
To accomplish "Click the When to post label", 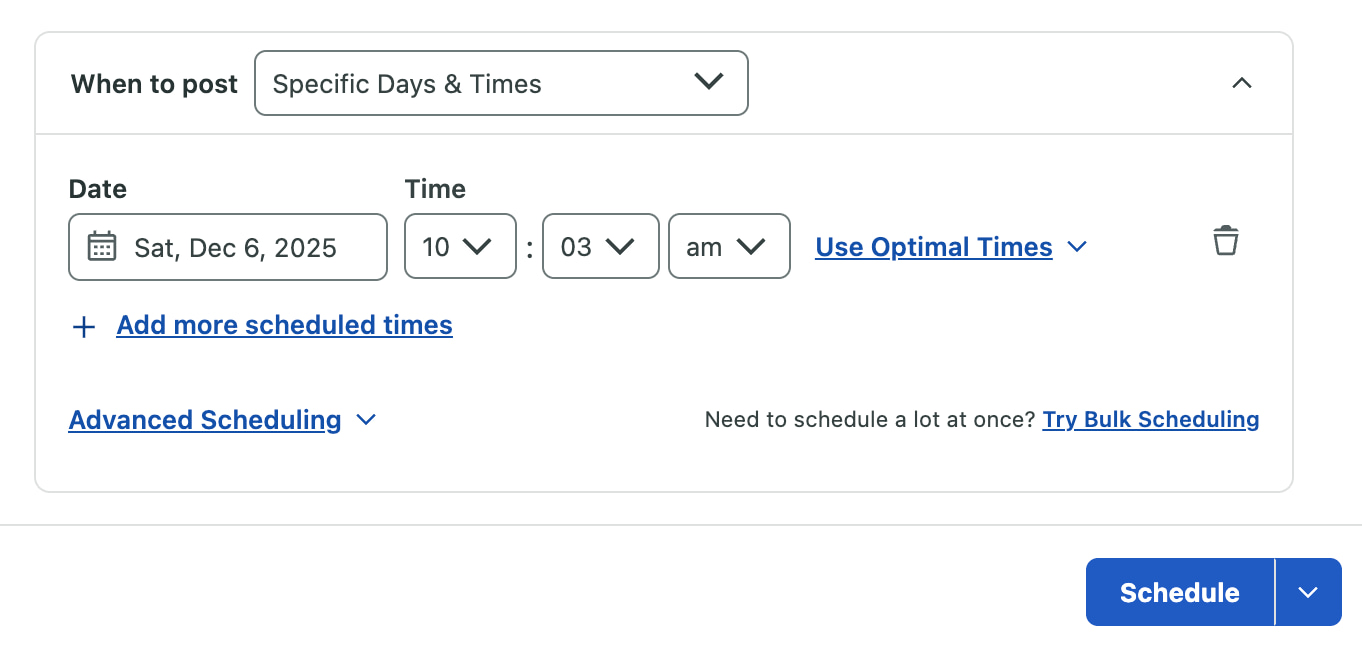I will (153, 84).
